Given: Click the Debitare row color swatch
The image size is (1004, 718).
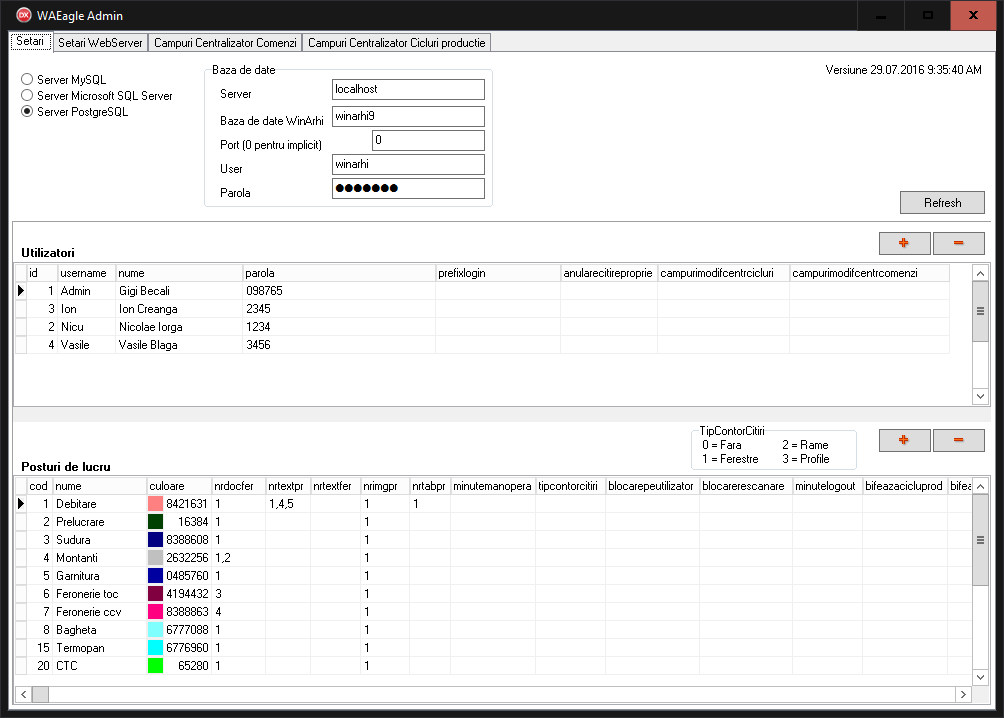Looking at the screenshot, I should click(x=155, y=504).
